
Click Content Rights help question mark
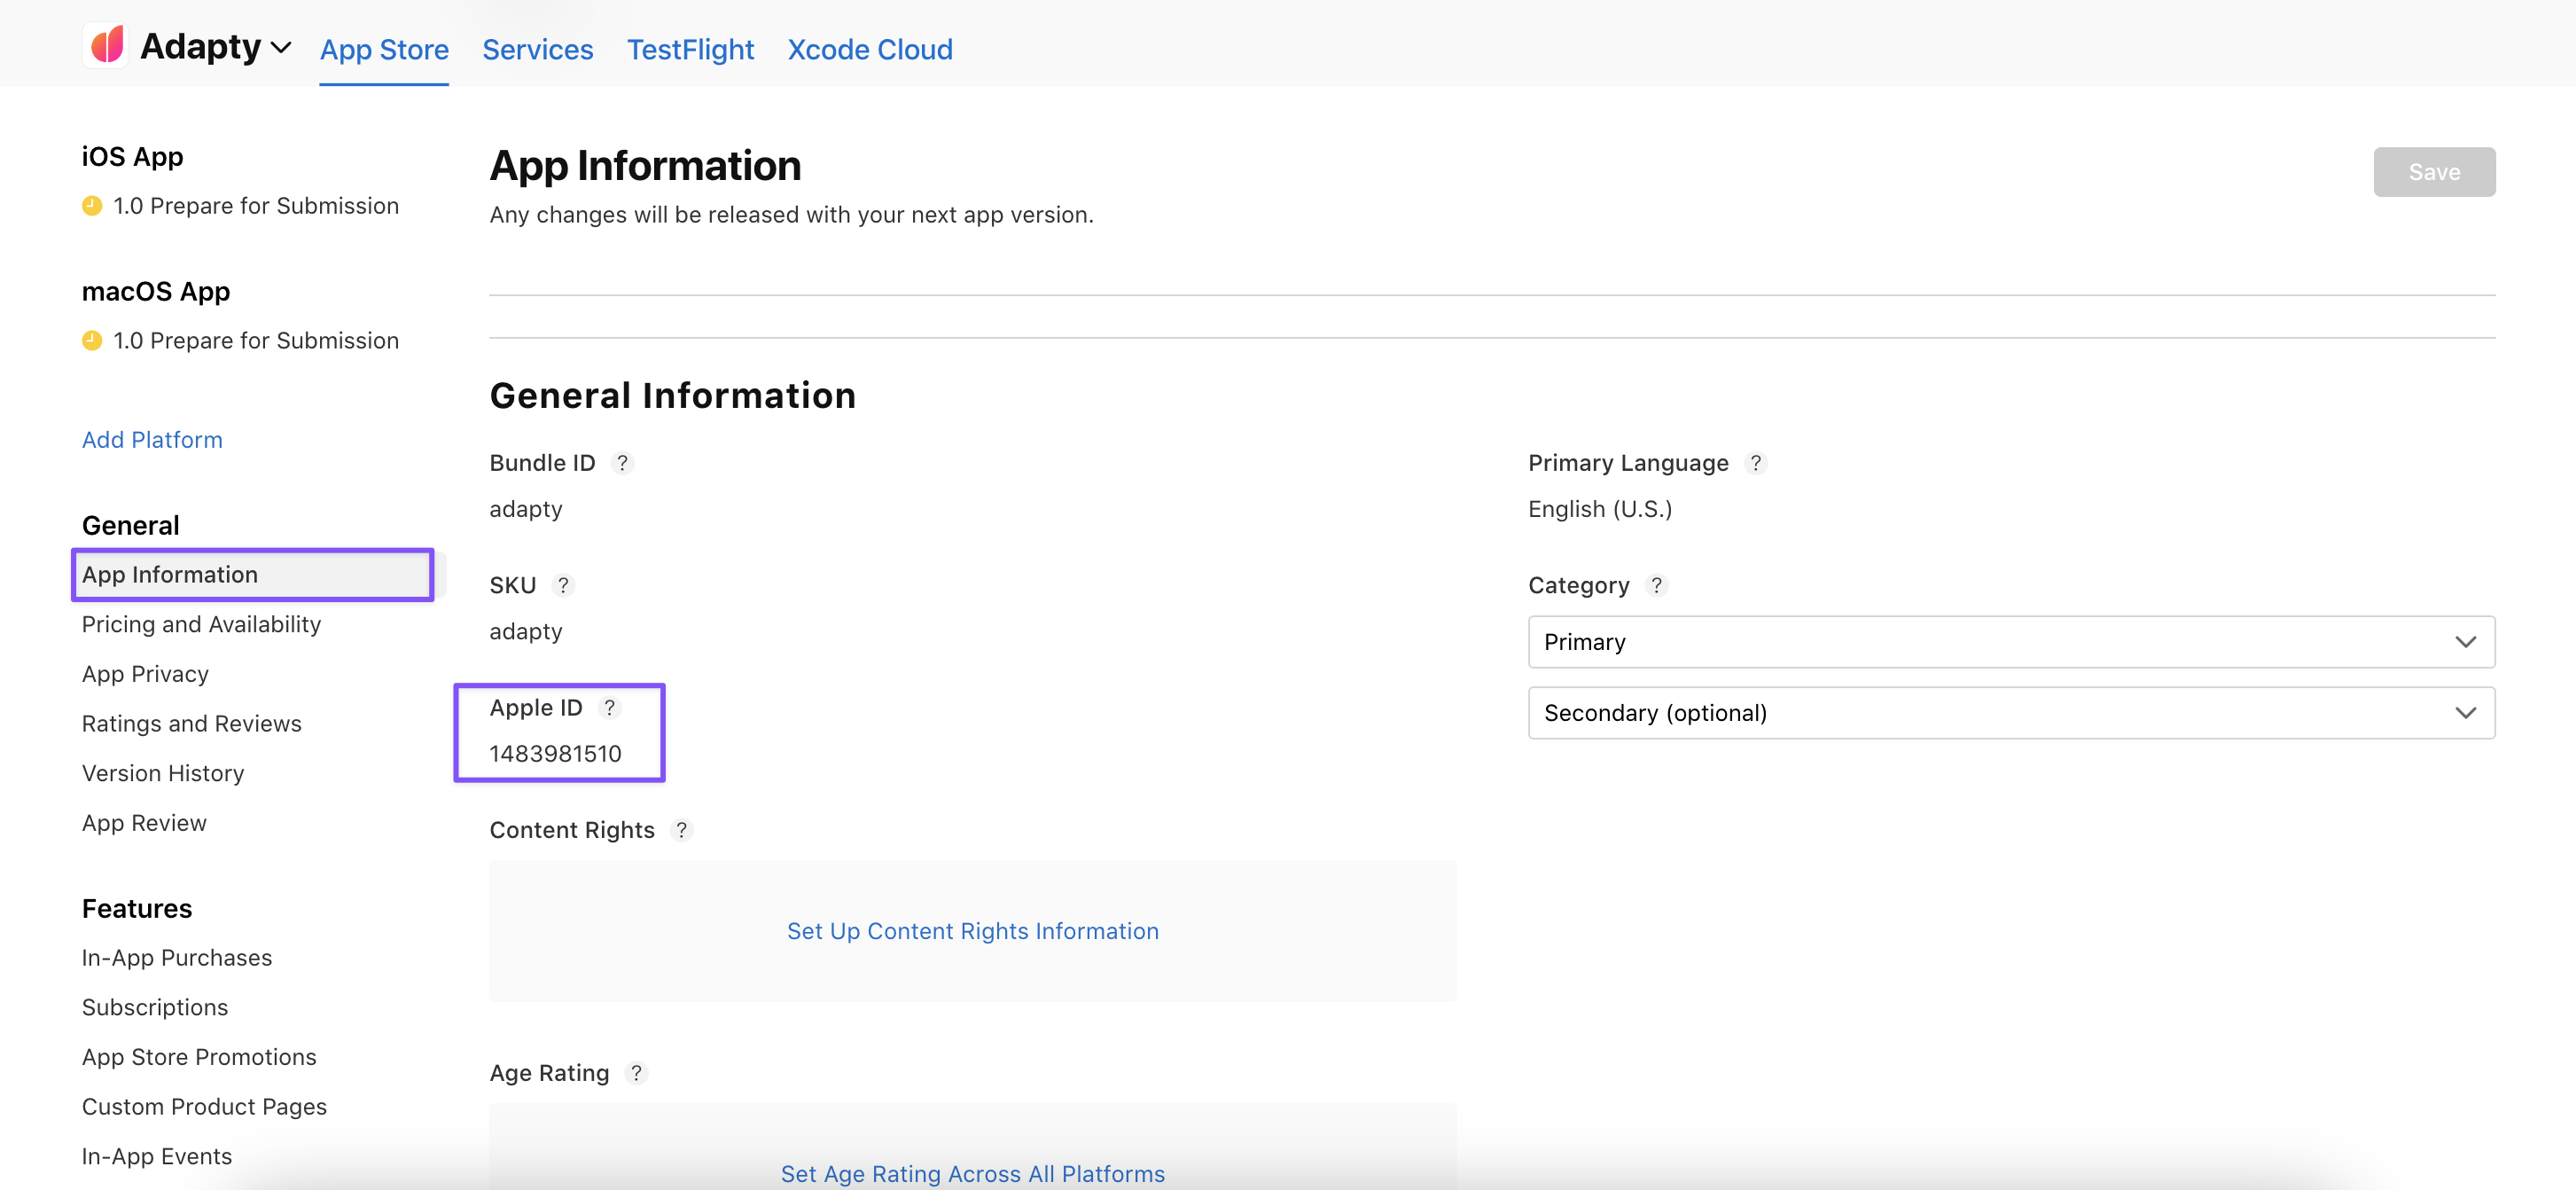681,830
